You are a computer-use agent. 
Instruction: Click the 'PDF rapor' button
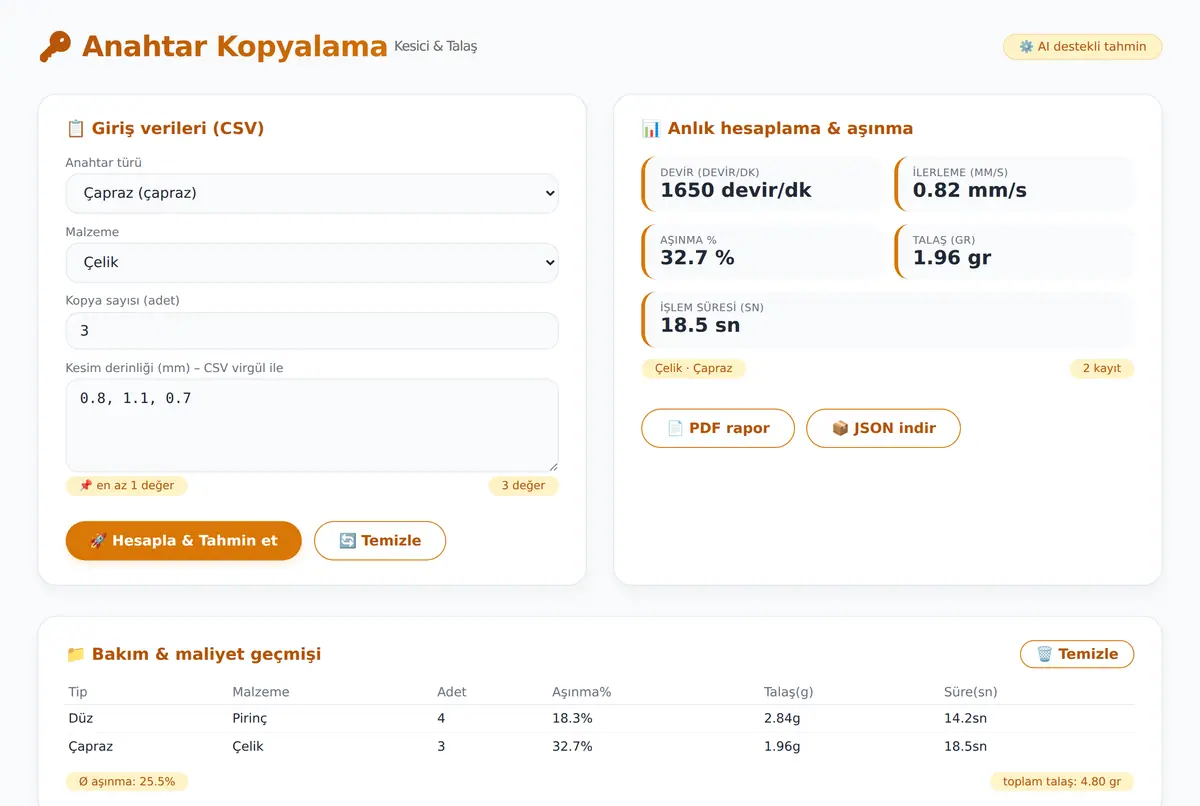click(718, 428)
